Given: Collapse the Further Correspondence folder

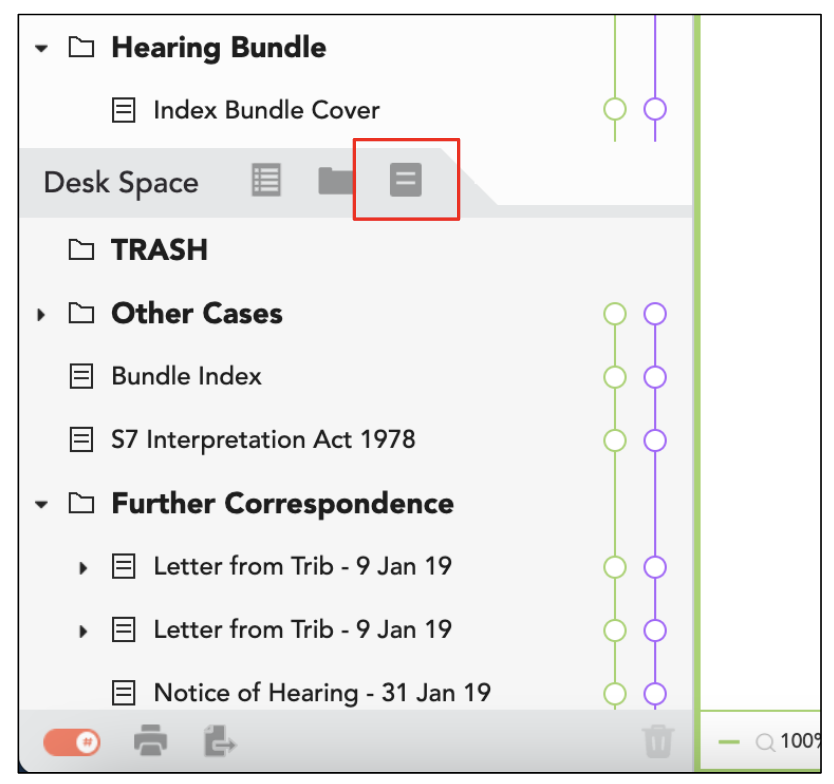Looking at the screenshot, I should (41, 504).
